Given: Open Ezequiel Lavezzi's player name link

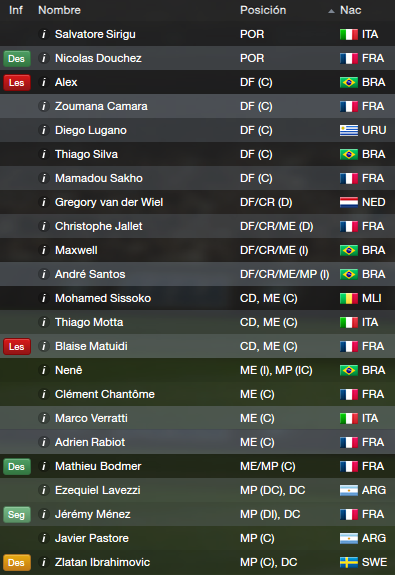Looking at the screenshot, I should pyautogui.click(x=98, y=490).
